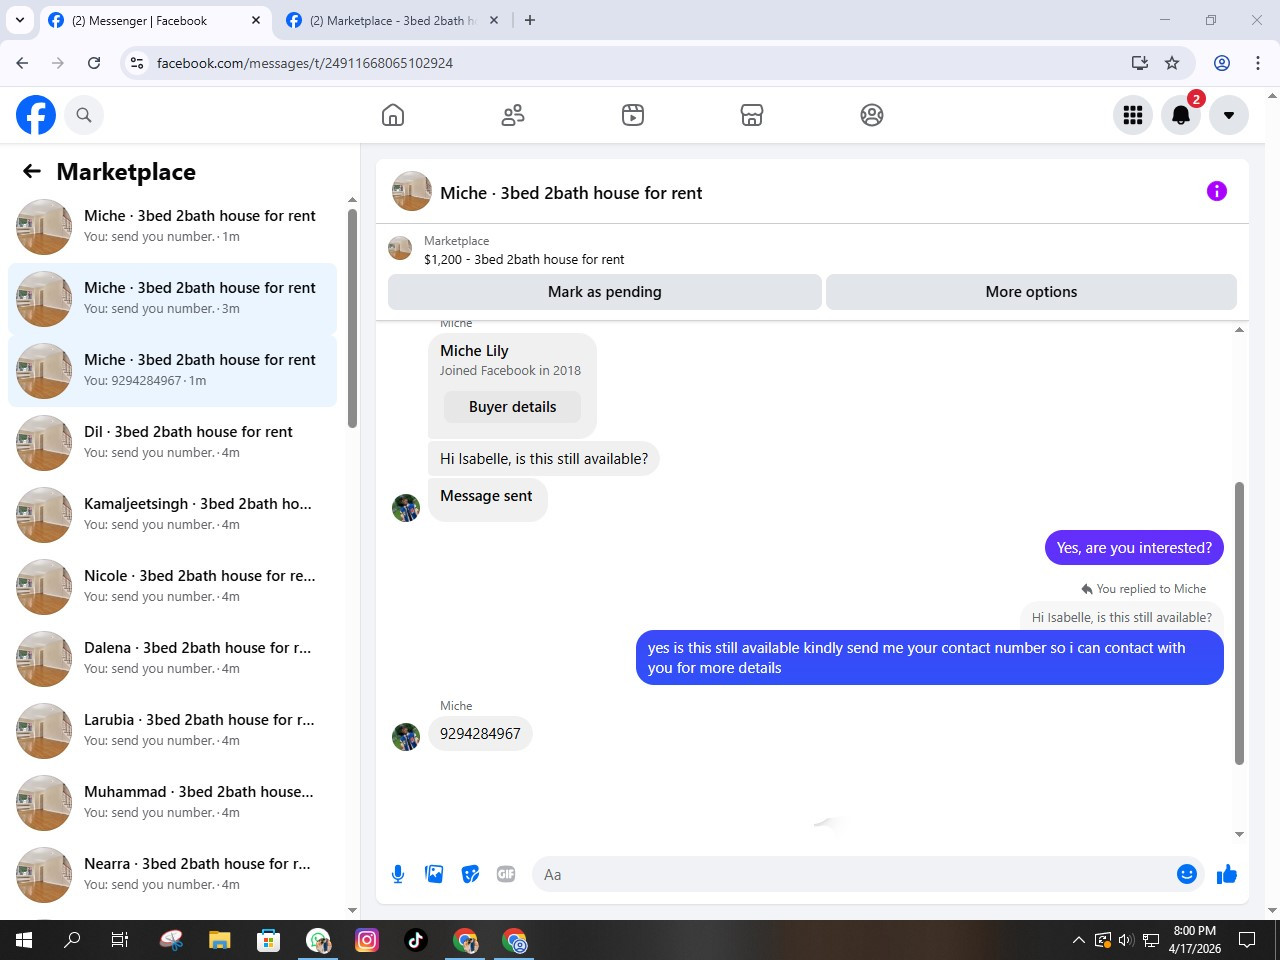Open the Reels video icon
This screenshot has height=960, width=1280.
tap(633, 115)
